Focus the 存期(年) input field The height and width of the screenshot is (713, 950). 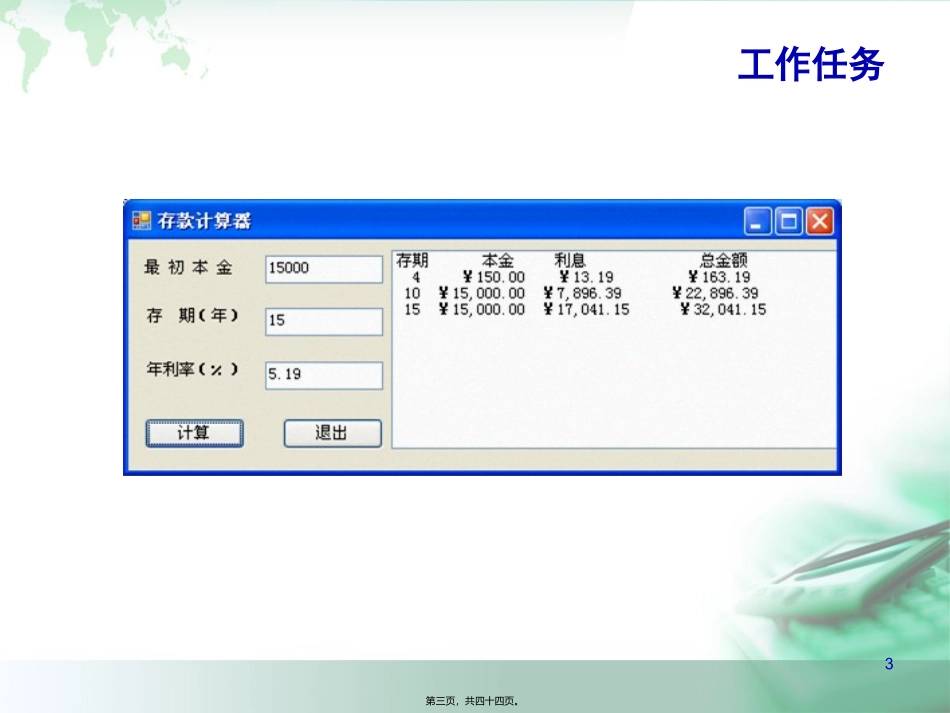click(324, 321)
